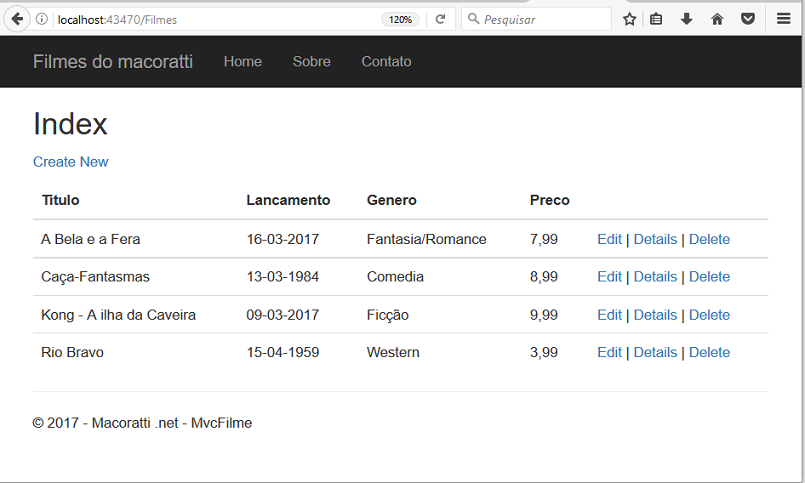Edit the A Bela e a Fera row
The width and height of the screenshot is (805, 483).
coord(609,239)
